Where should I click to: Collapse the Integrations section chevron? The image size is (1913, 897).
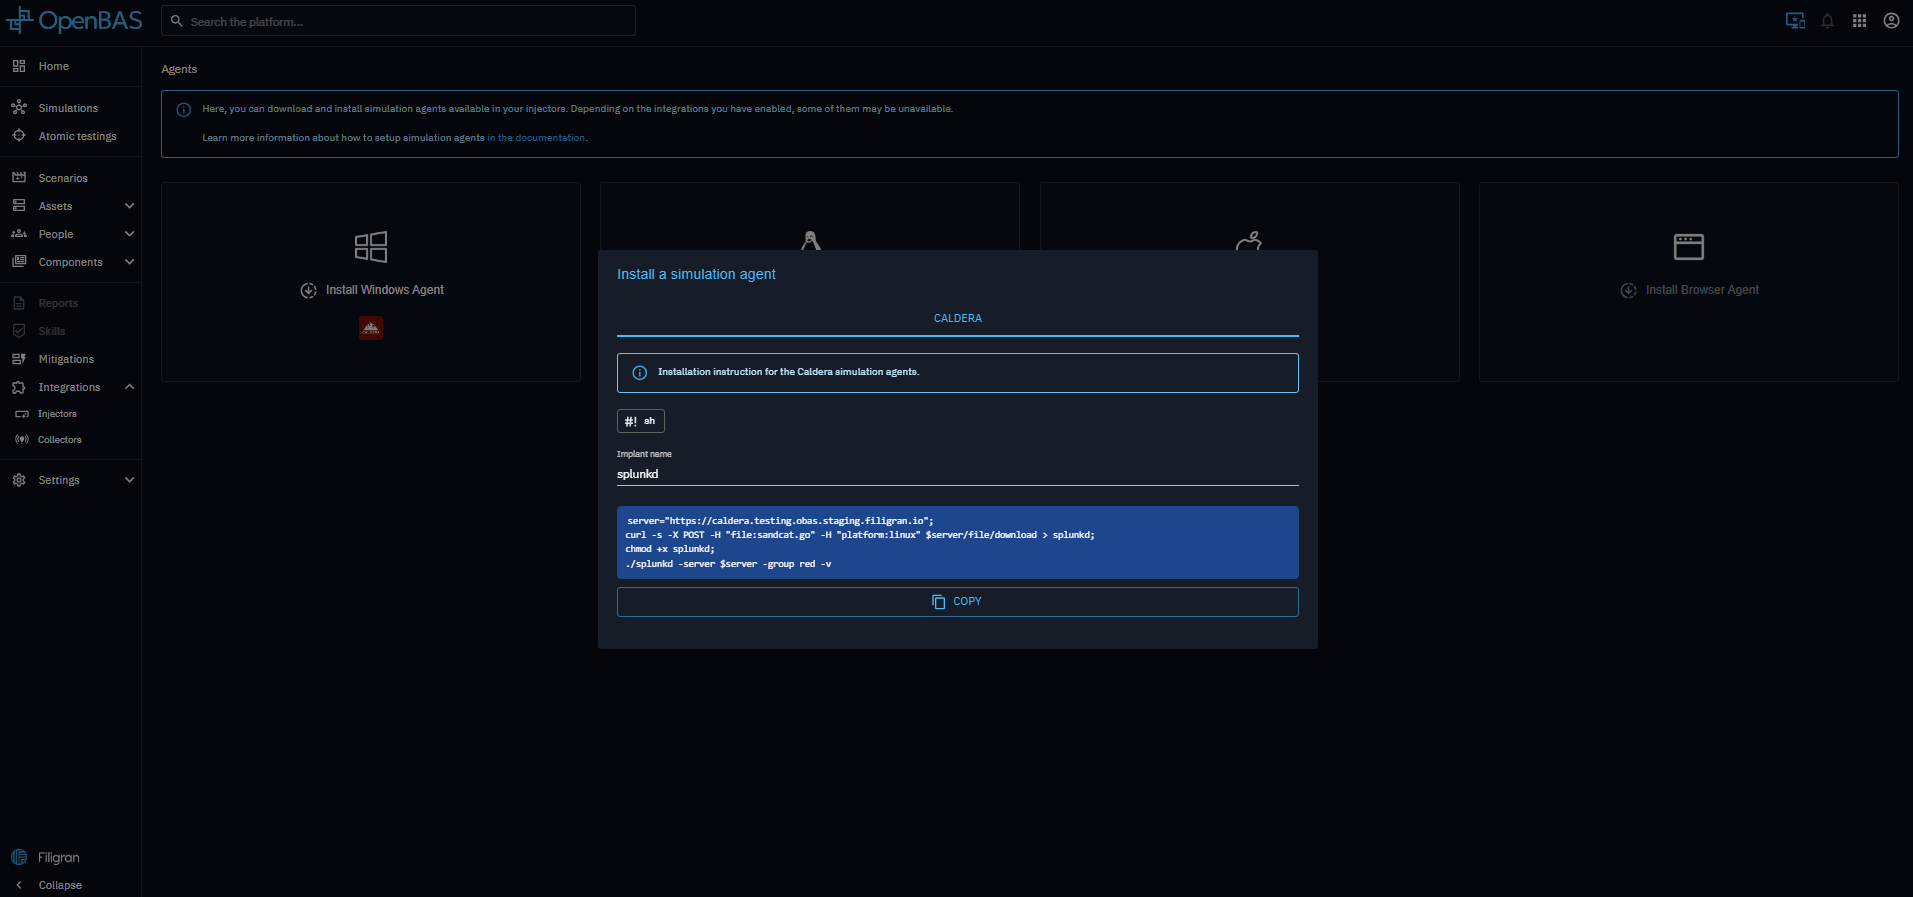pyautogui.click(x=129, y=387)
